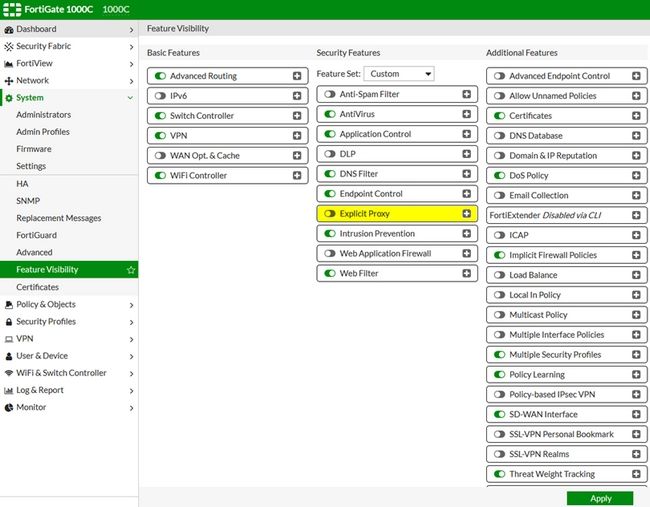Viewport: 650px width, 507px height.
Task: Click the FortiView chart icon
Action: coord(9,64)
